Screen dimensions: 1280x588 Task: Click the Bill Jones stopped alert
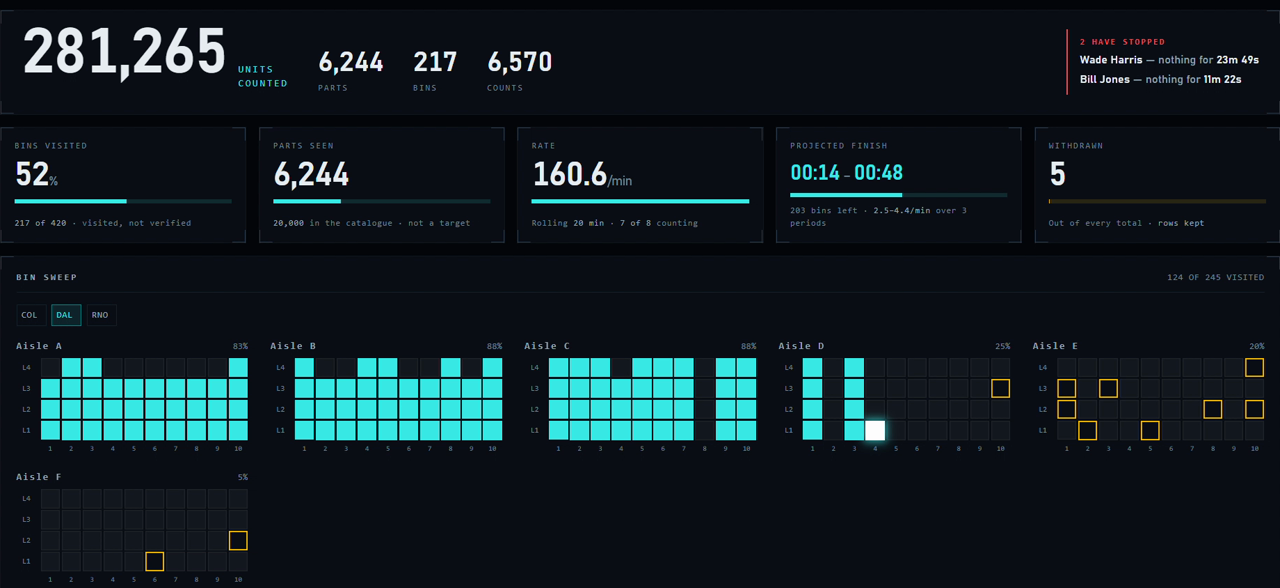pyautogui.click(x=1160, y=79)
